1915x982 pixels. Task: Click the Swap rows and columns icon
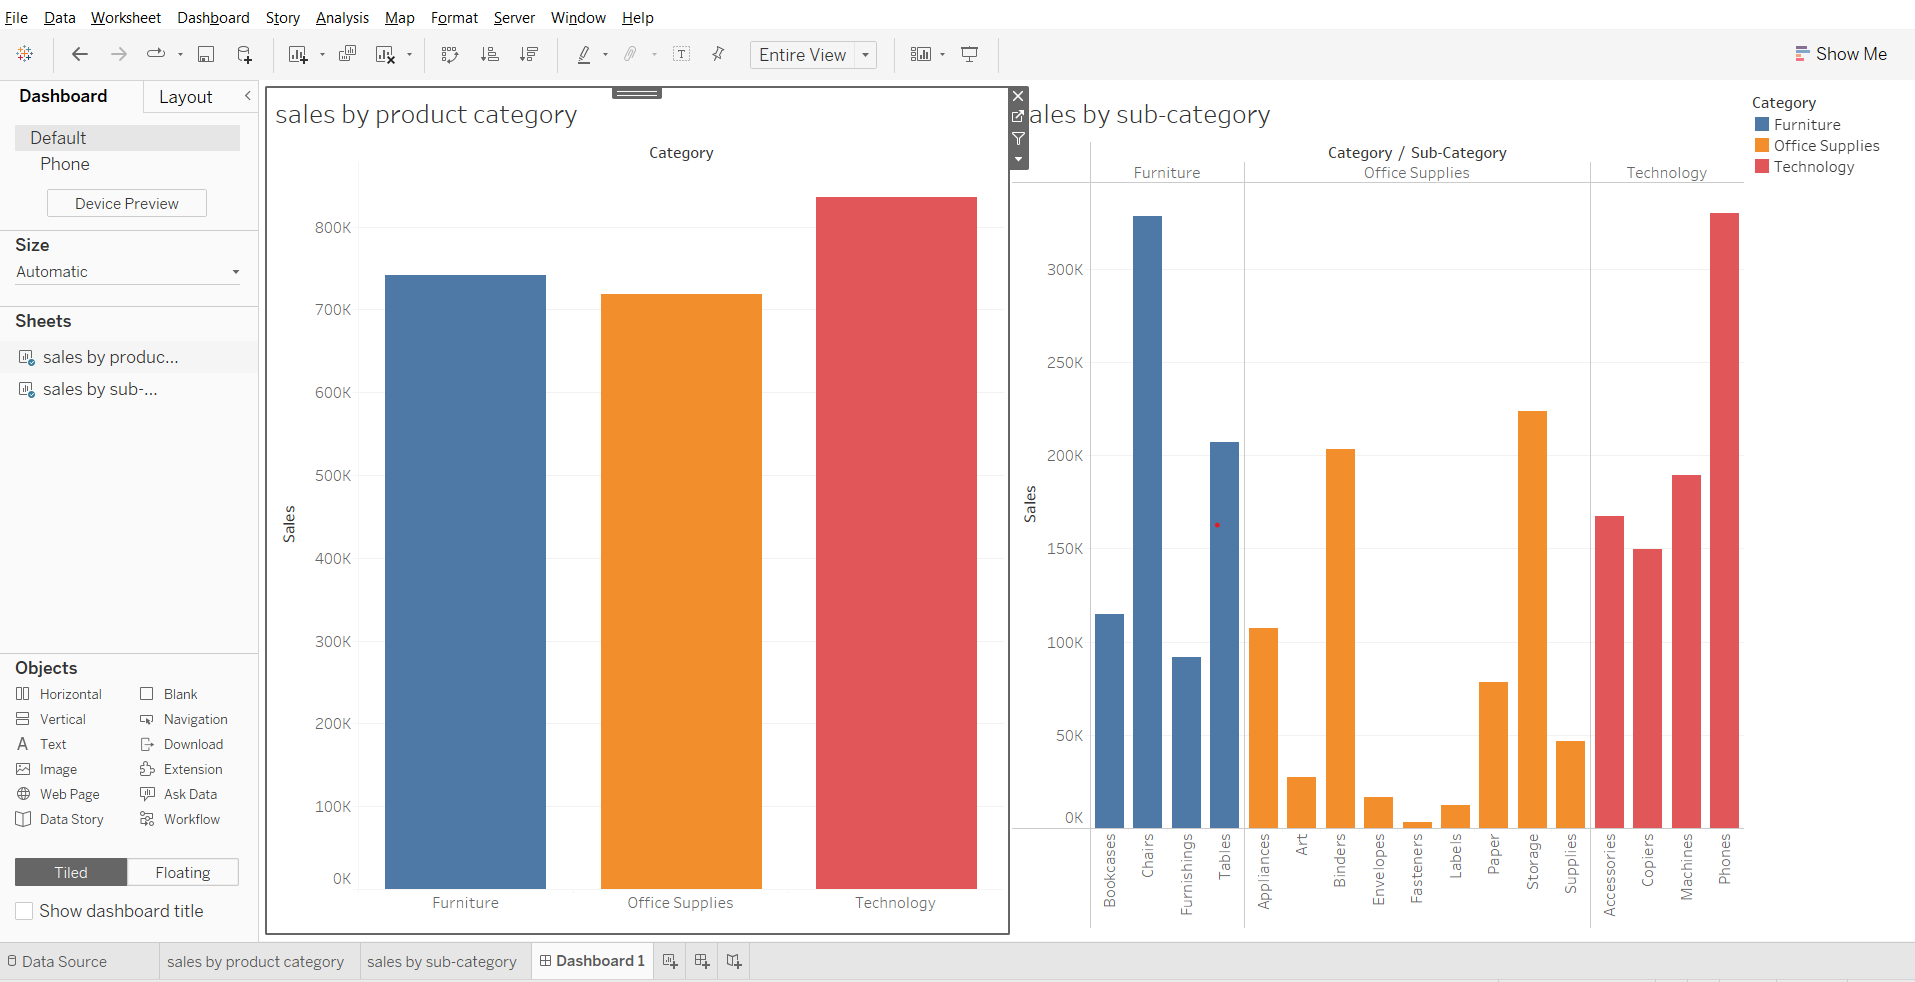[450, 55]
